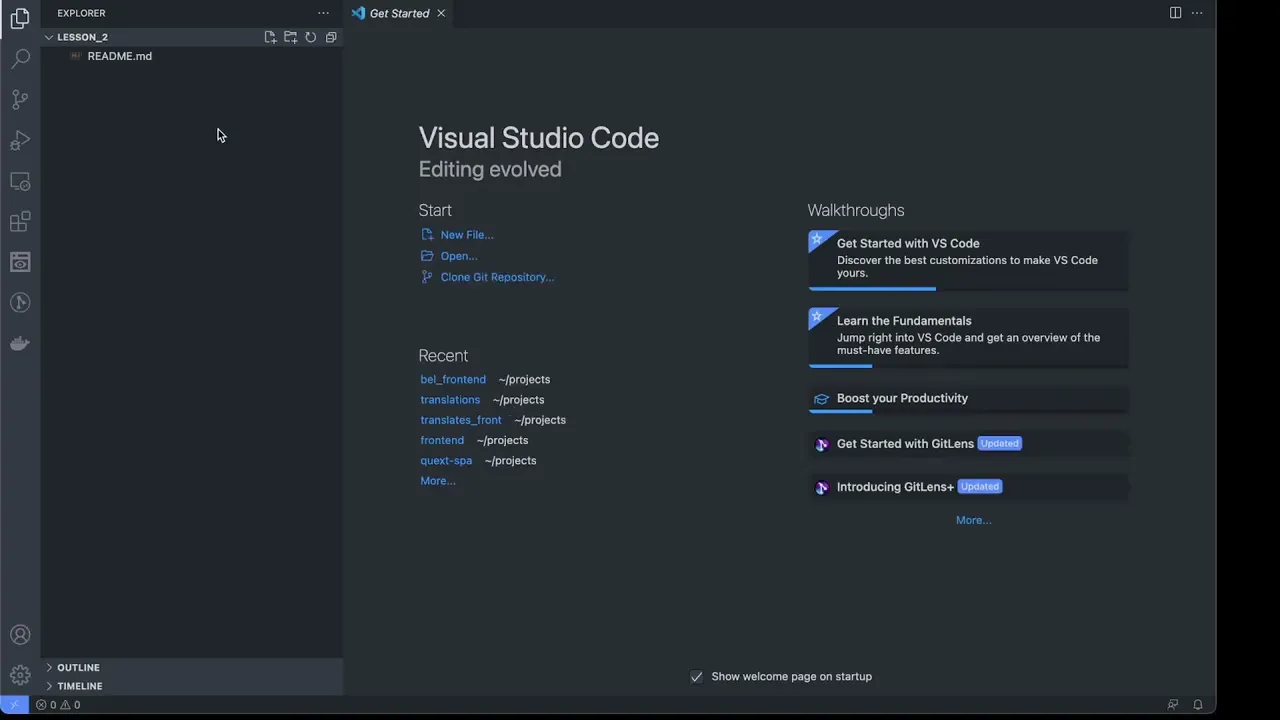The width and height of the screenshot is (1280, 720).
Task: Refresh the Explorer file tree
Action: click(x=311, y=37)
